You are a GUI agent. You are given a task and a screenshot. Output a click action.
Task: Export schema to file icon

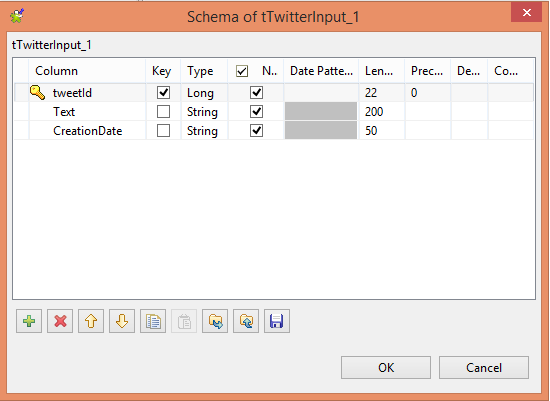coord(246,321)
